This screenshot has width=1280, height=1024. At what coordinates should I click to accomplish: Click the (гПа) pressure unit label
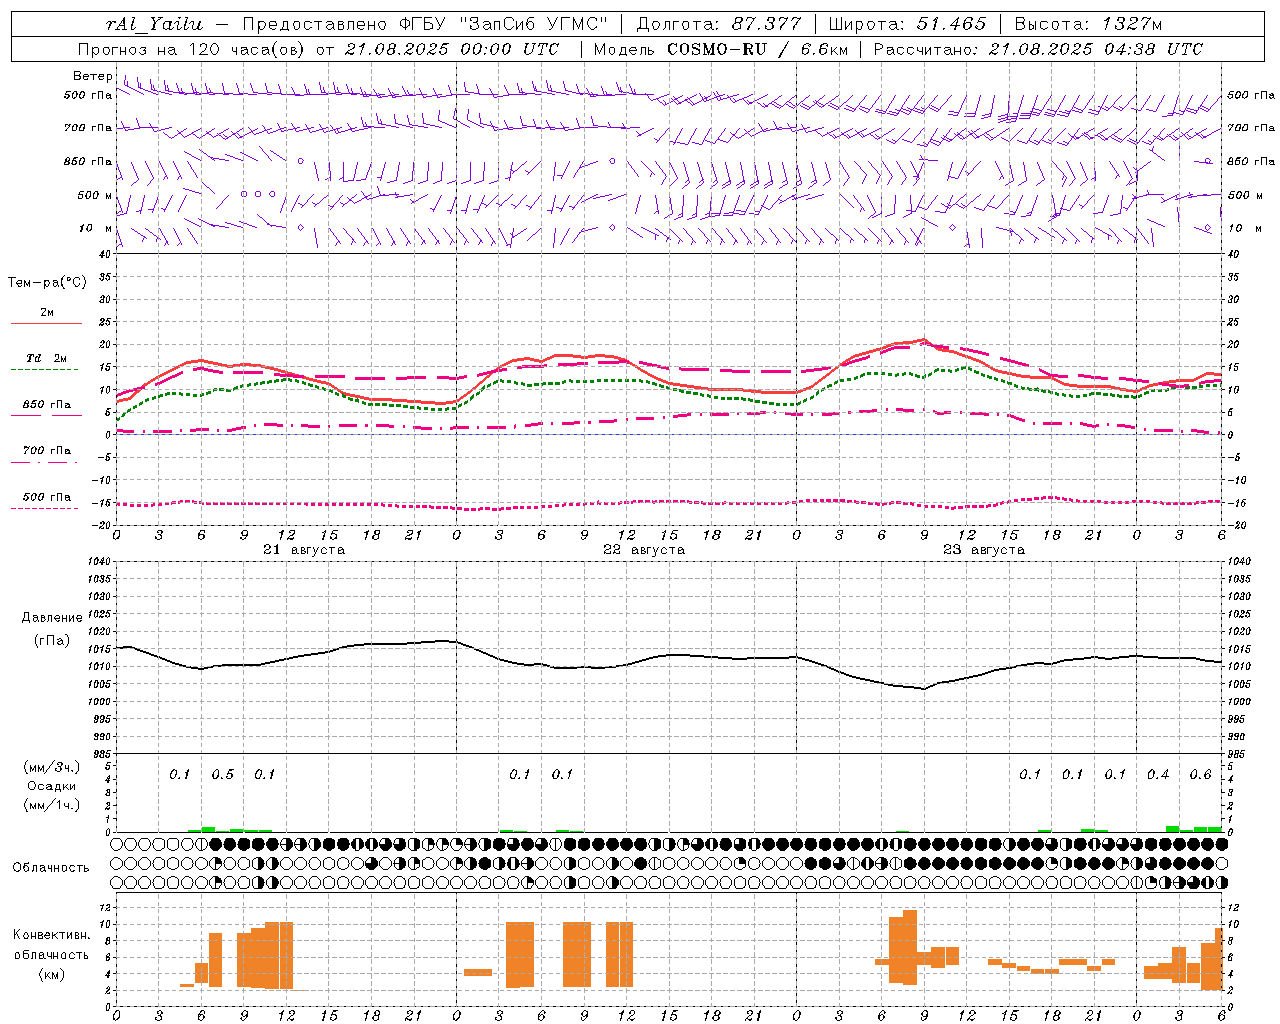click(x=52, y=641)
